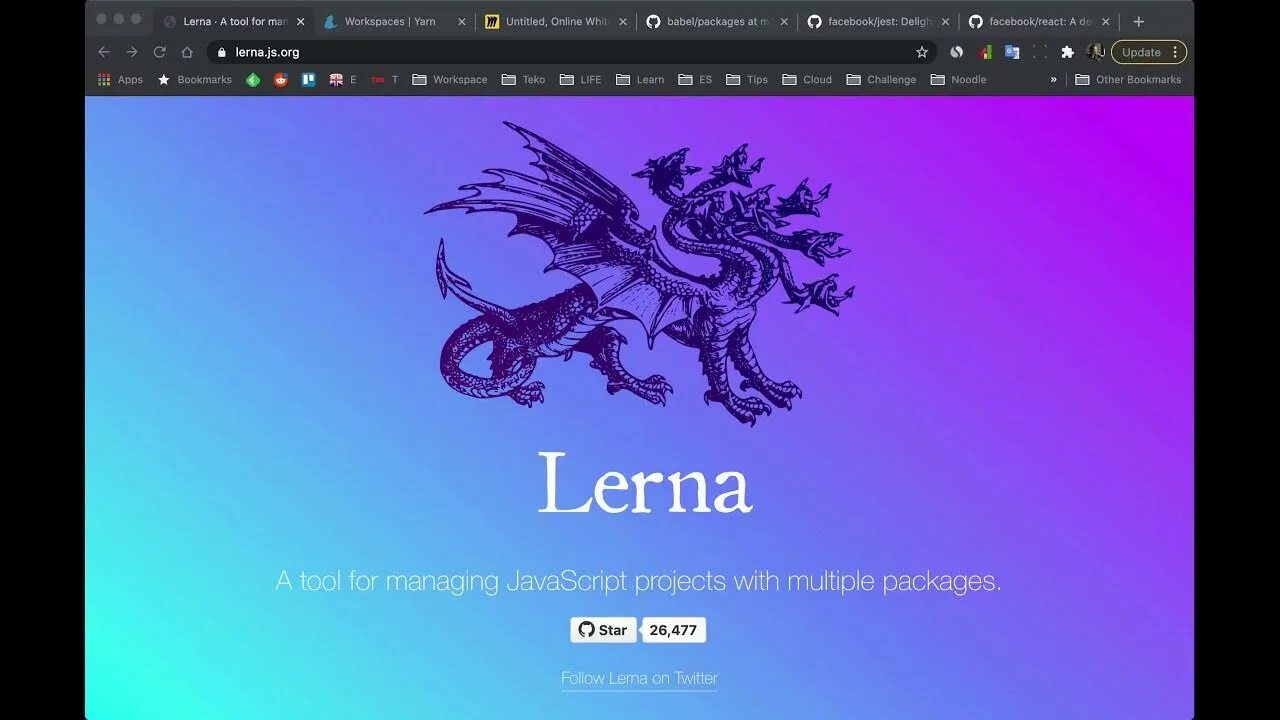This screenshot has height=720, width=1280.
Task: Open the 26,477 stargazers count
Action: (673, 630)
